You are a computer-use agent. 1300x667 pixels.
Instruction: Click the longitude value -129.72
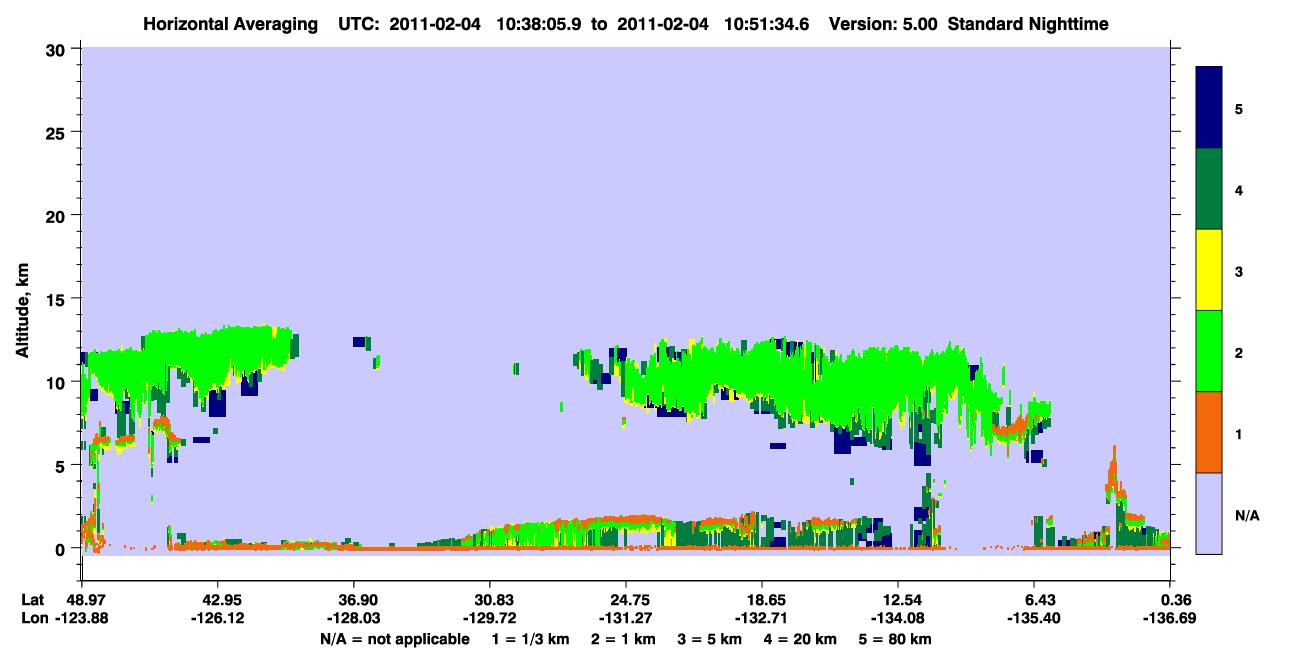[490, 619]
